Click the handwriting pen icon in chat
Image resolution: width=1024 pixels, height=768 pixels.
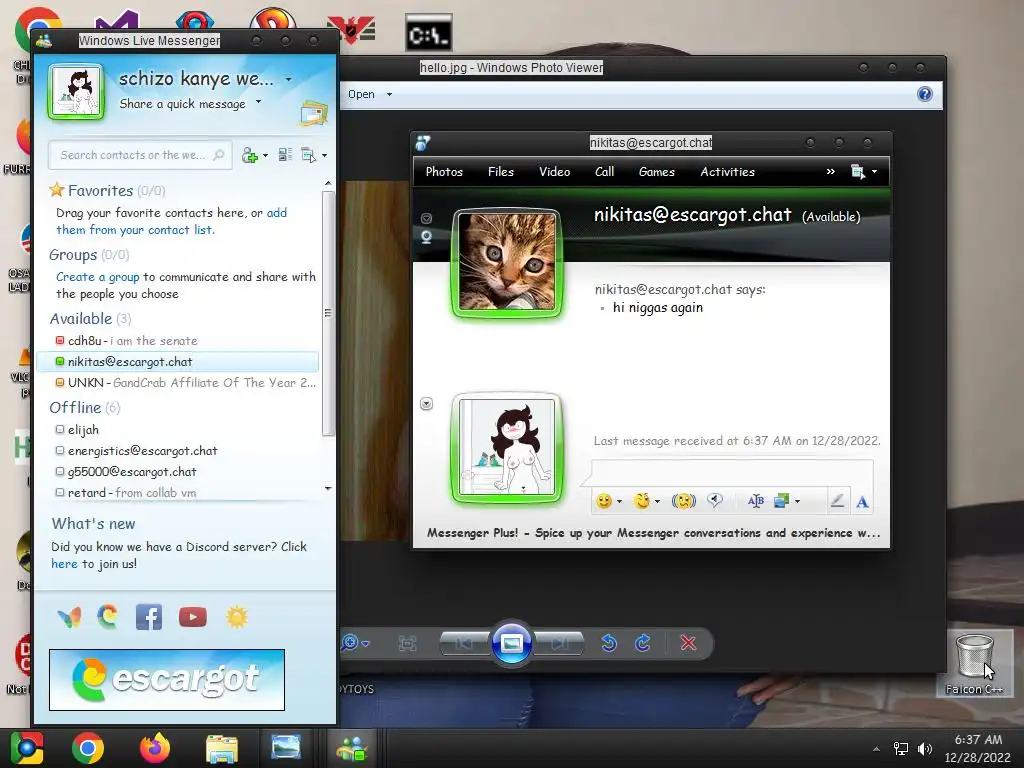[837, 501]
